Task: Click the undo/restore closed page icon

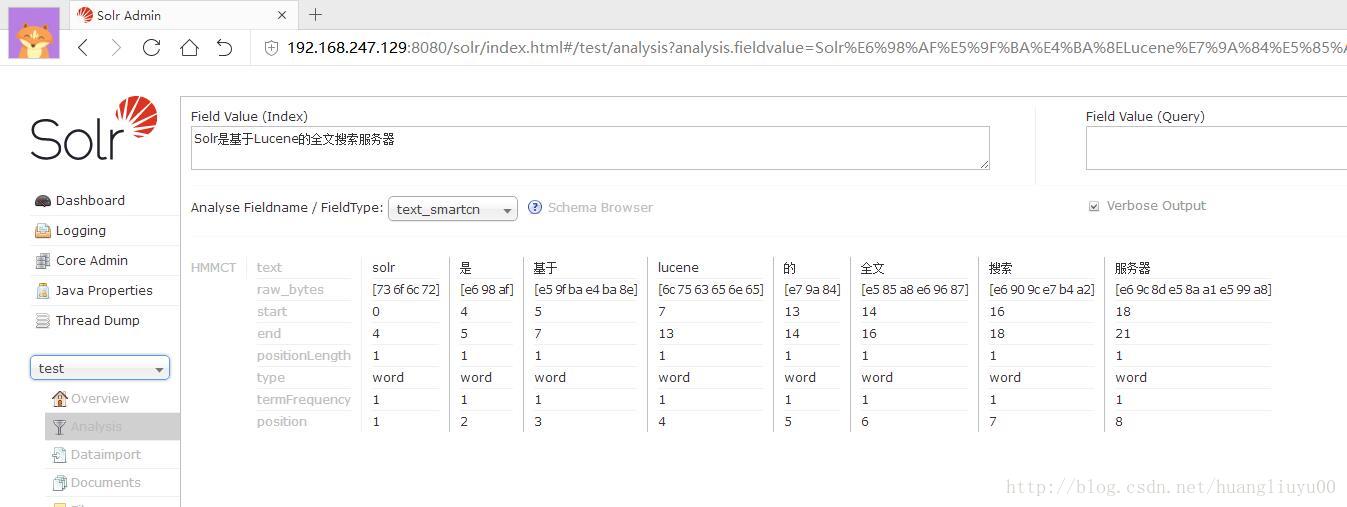Action: (x=224, y=47)
